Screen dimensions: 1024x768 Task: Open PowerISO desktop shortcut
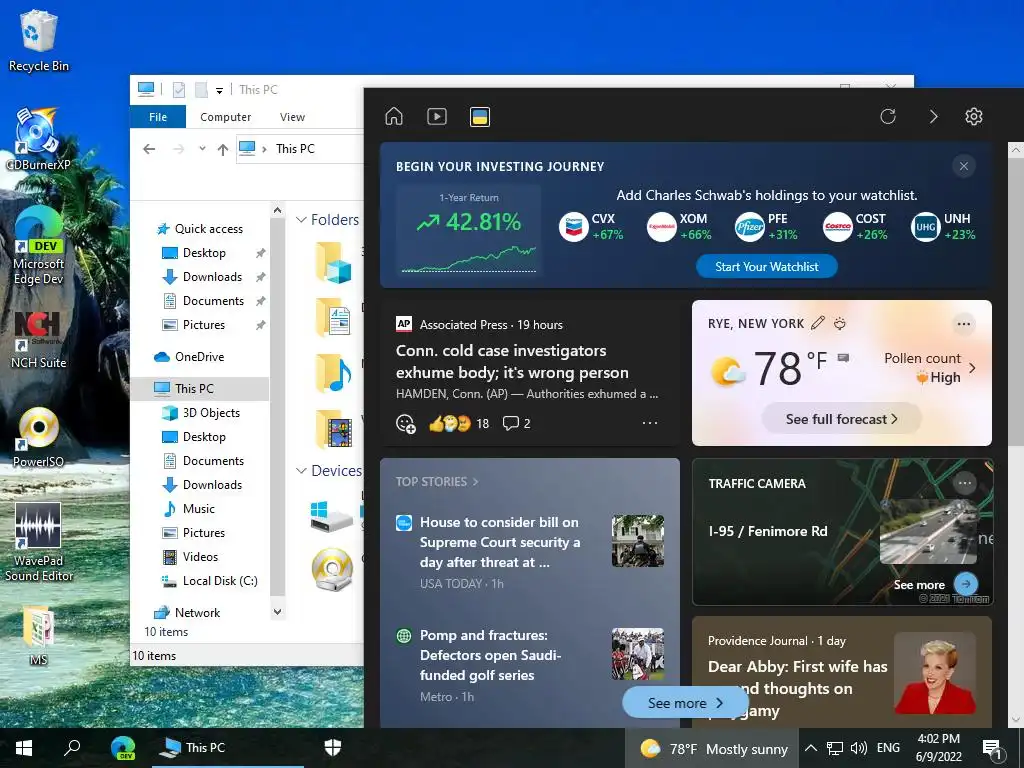pos(39,437)
